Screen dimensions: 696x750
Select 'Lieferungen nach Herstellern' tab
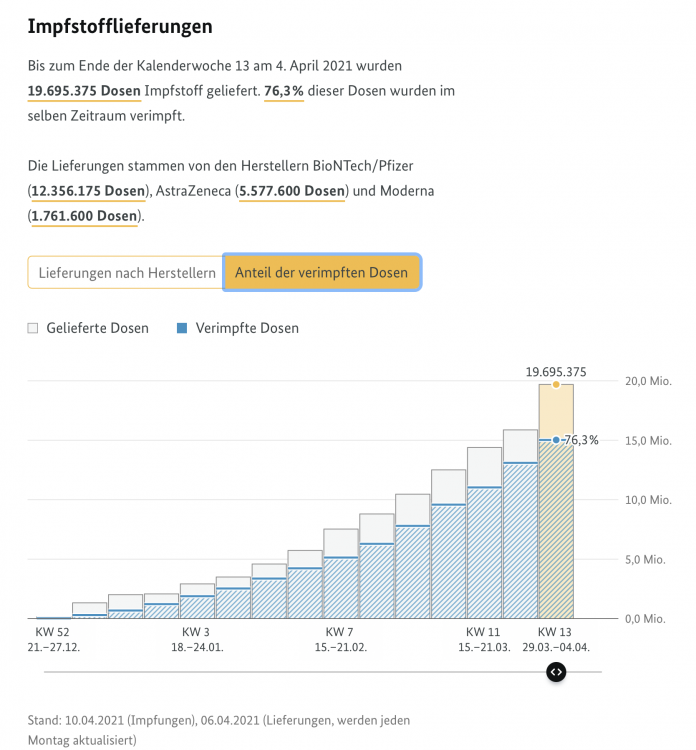pos(126,272)
